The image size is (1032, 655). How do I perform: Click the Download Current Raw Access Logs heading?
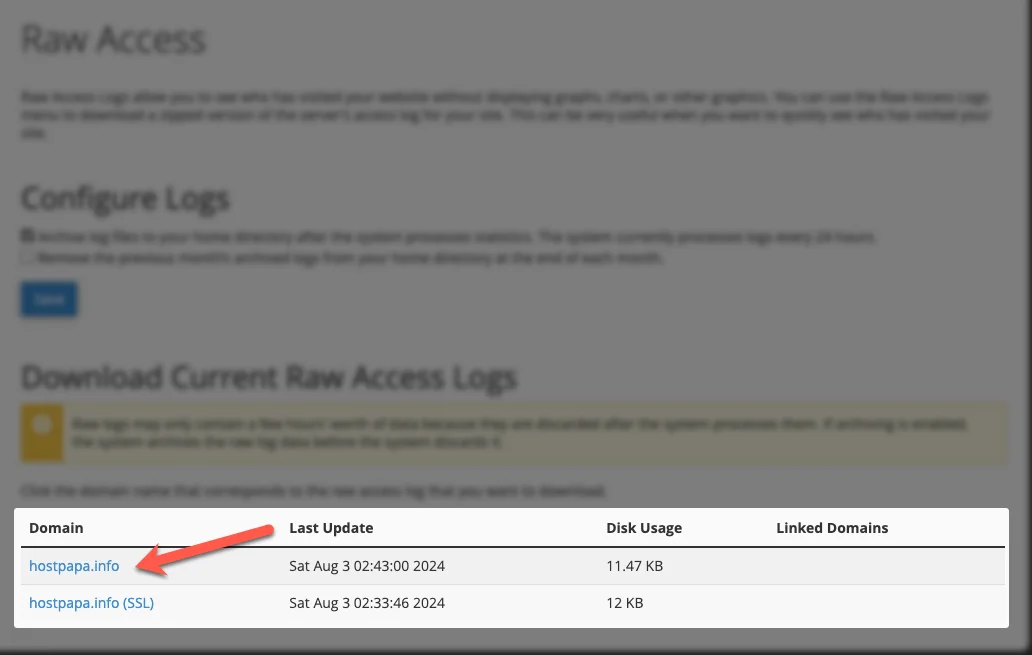click(x=269, y=378)
